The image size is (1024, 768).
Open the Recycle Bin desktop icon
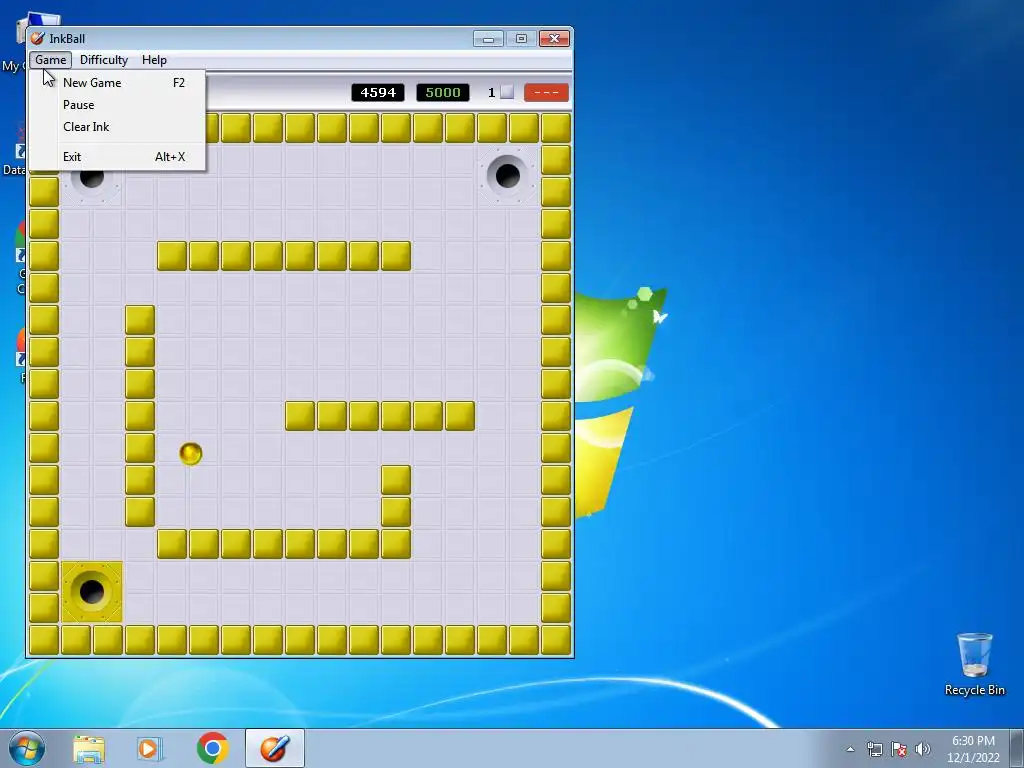[x=974, y=664]
